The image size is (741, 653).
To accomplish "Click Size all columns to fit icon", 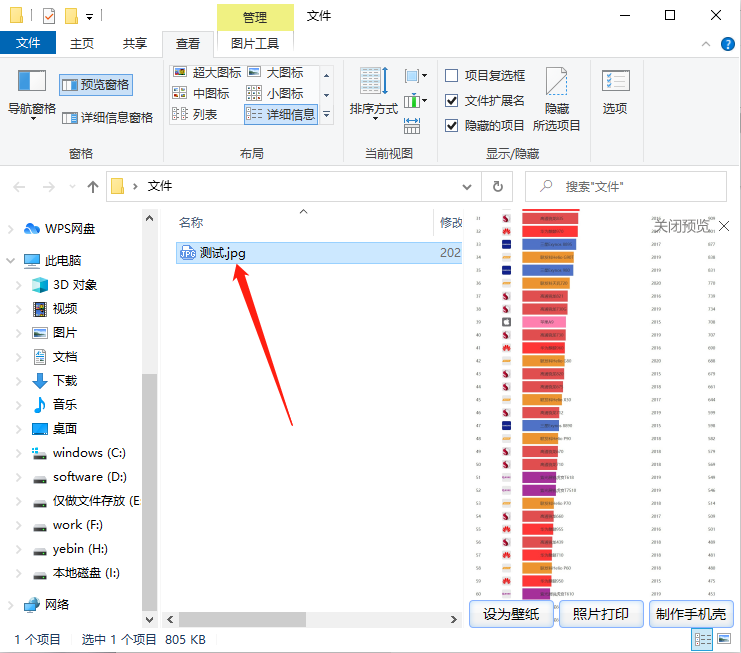I will (412, 126).
